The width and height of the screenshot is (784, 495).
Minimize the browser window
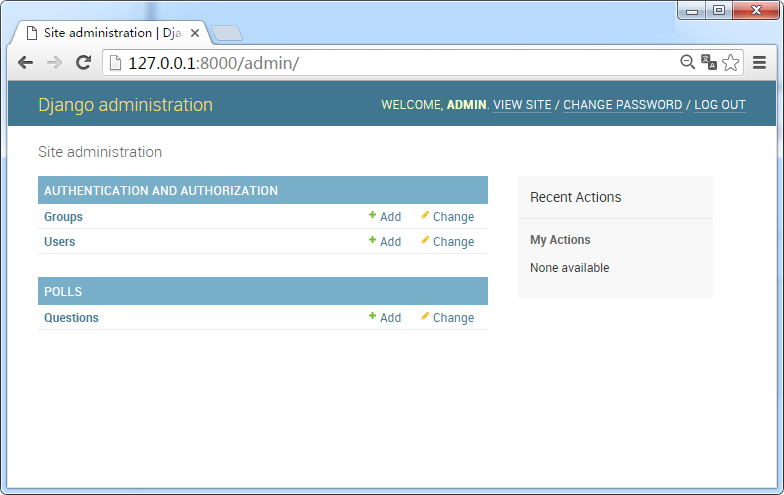click(x=692, y=10)
